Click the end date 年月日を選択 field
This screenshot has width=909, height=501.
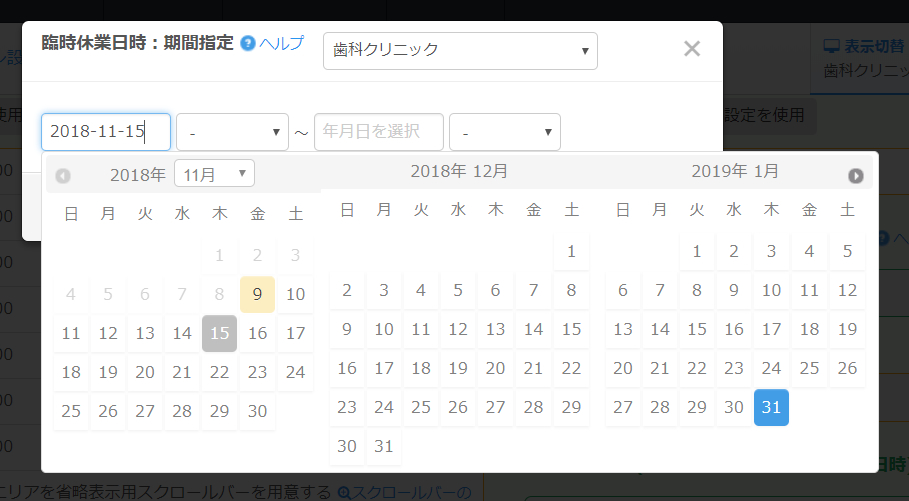[378, 132]
